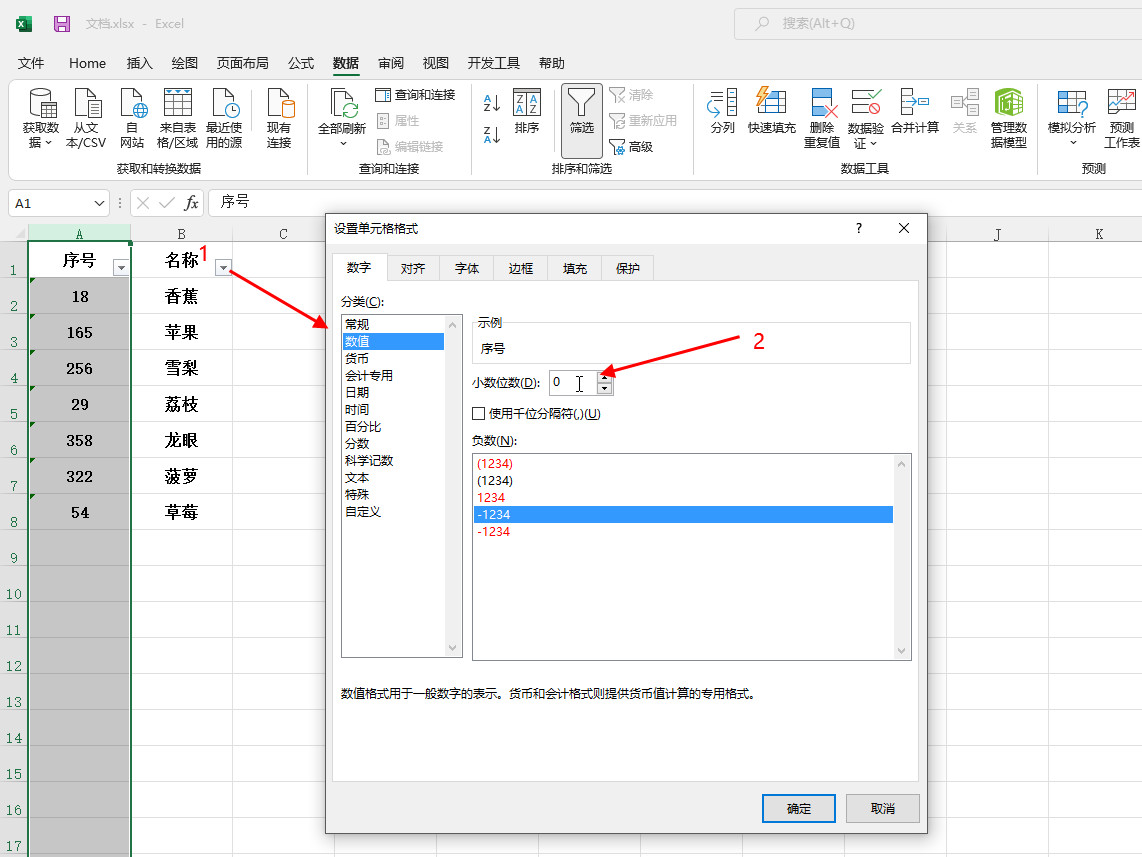Switch to 对齐 tab in dialog
Viewport: 1142px width, 857px height.
point(413,269)
